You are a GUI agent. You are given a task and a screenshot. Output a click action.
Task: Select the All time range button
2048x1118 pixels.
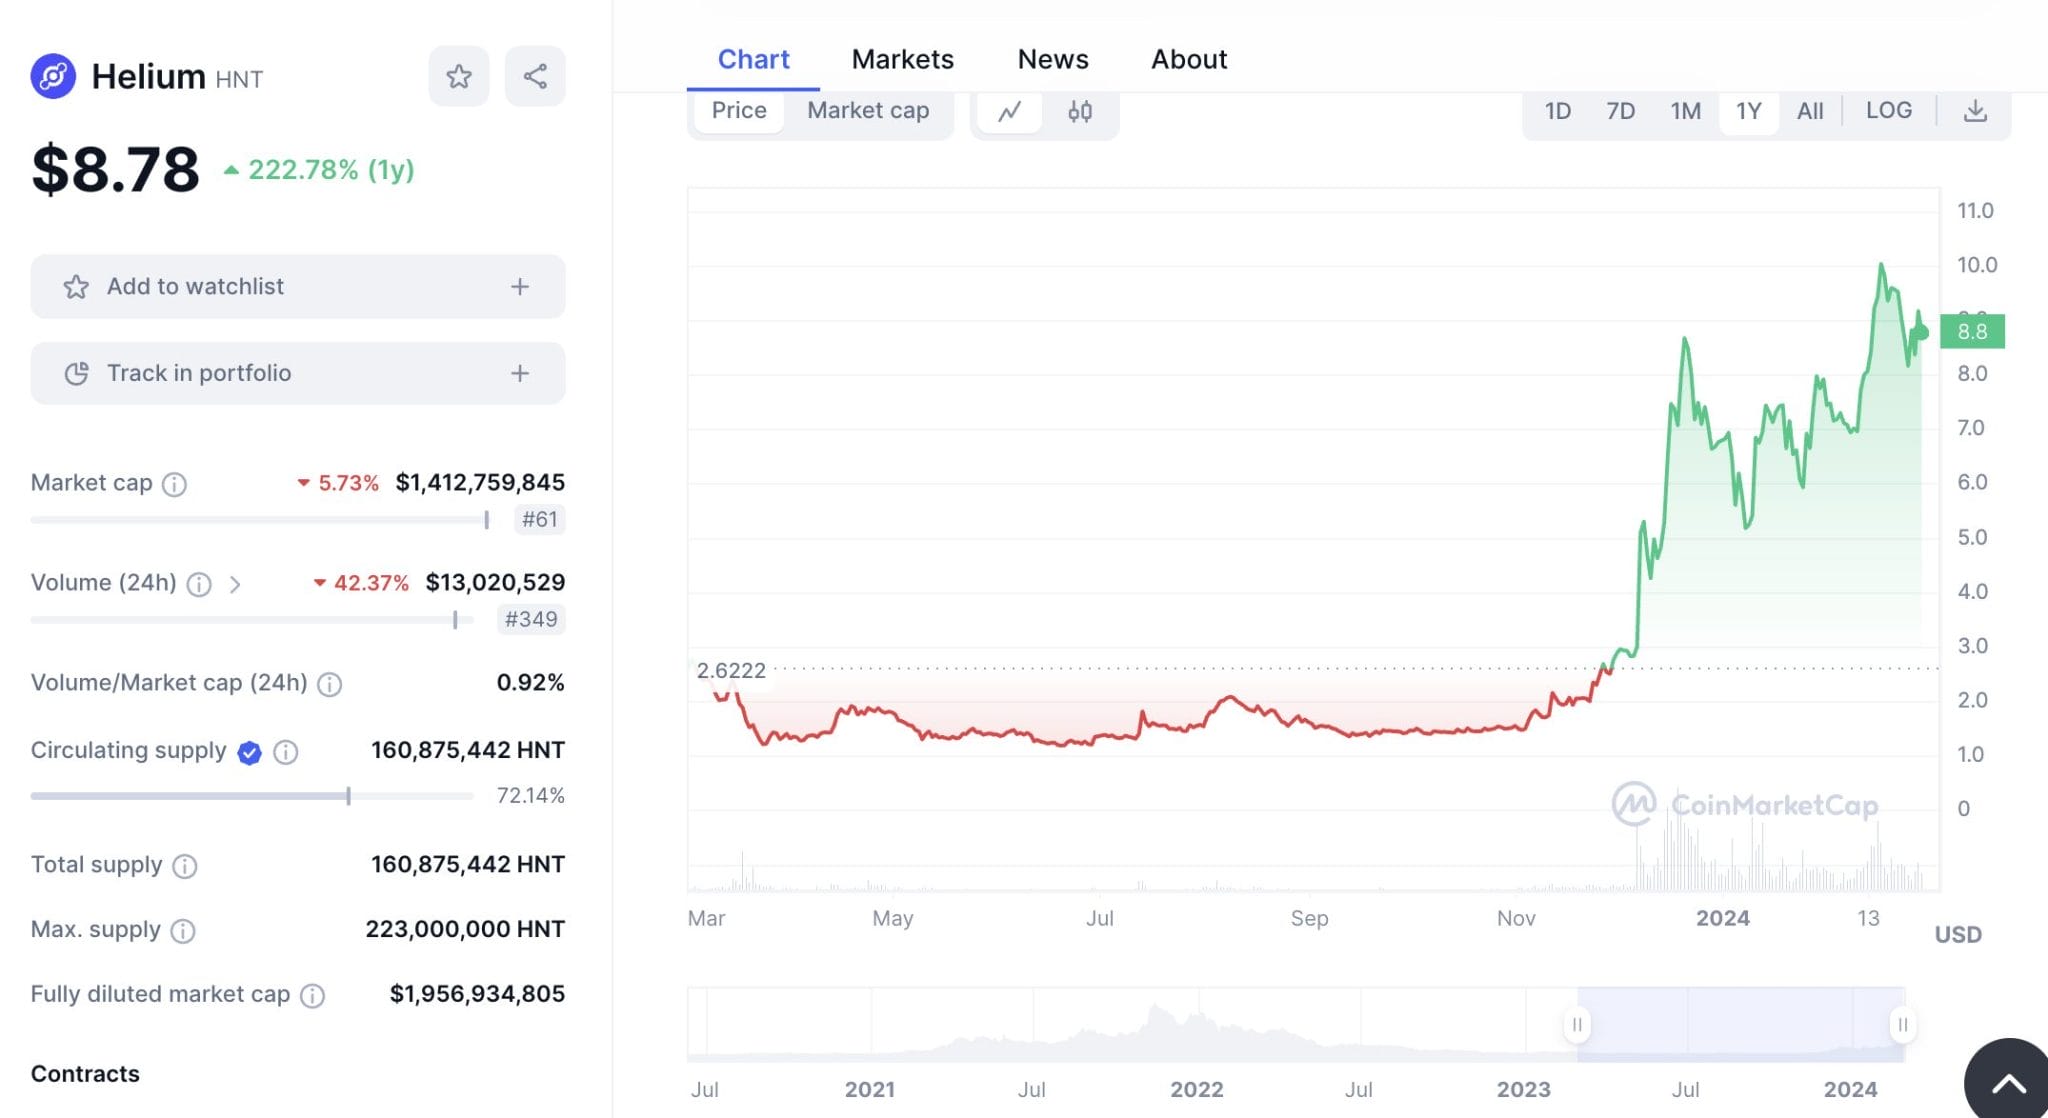1810,111
